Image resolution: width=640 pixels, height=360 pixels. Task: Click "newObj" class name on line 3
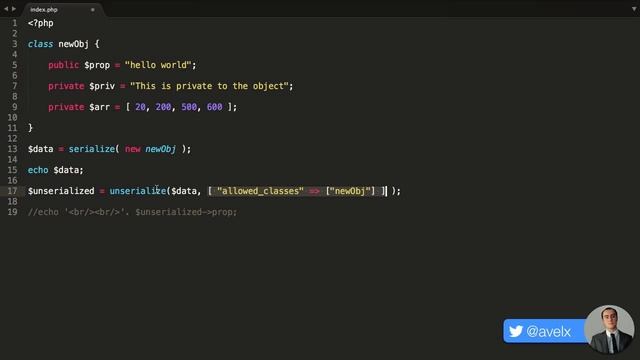pyautogui.click(x=73, y=44)
